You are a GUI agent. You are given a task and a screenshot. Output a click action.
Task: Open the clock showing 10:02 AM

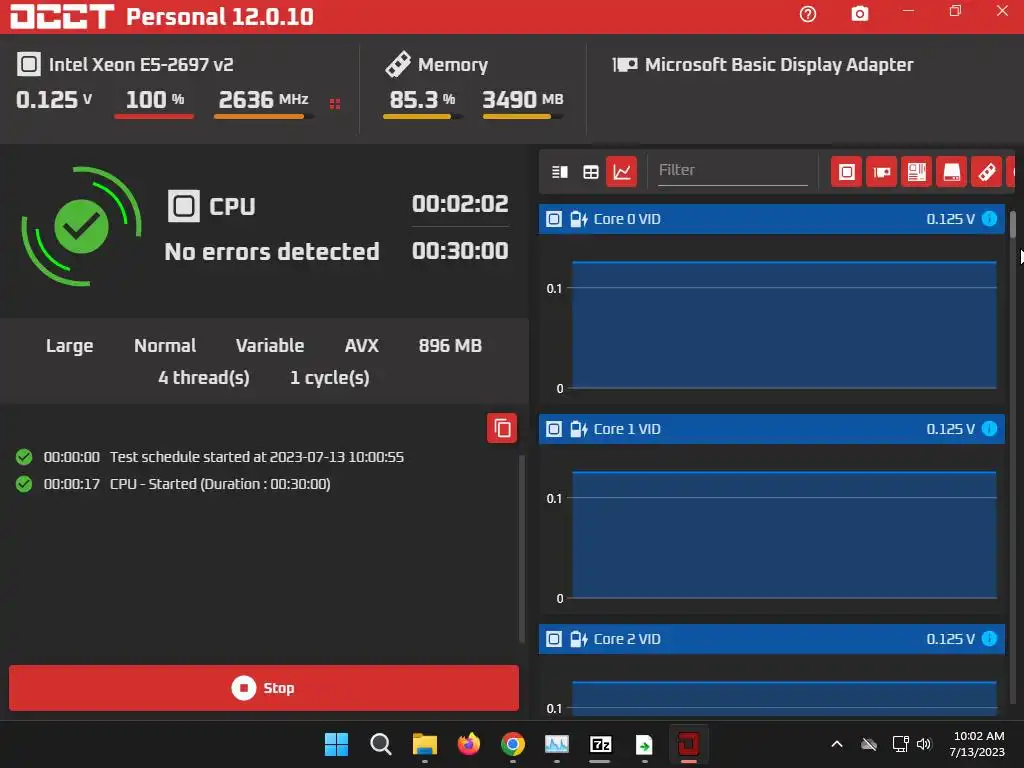[978, 744]
